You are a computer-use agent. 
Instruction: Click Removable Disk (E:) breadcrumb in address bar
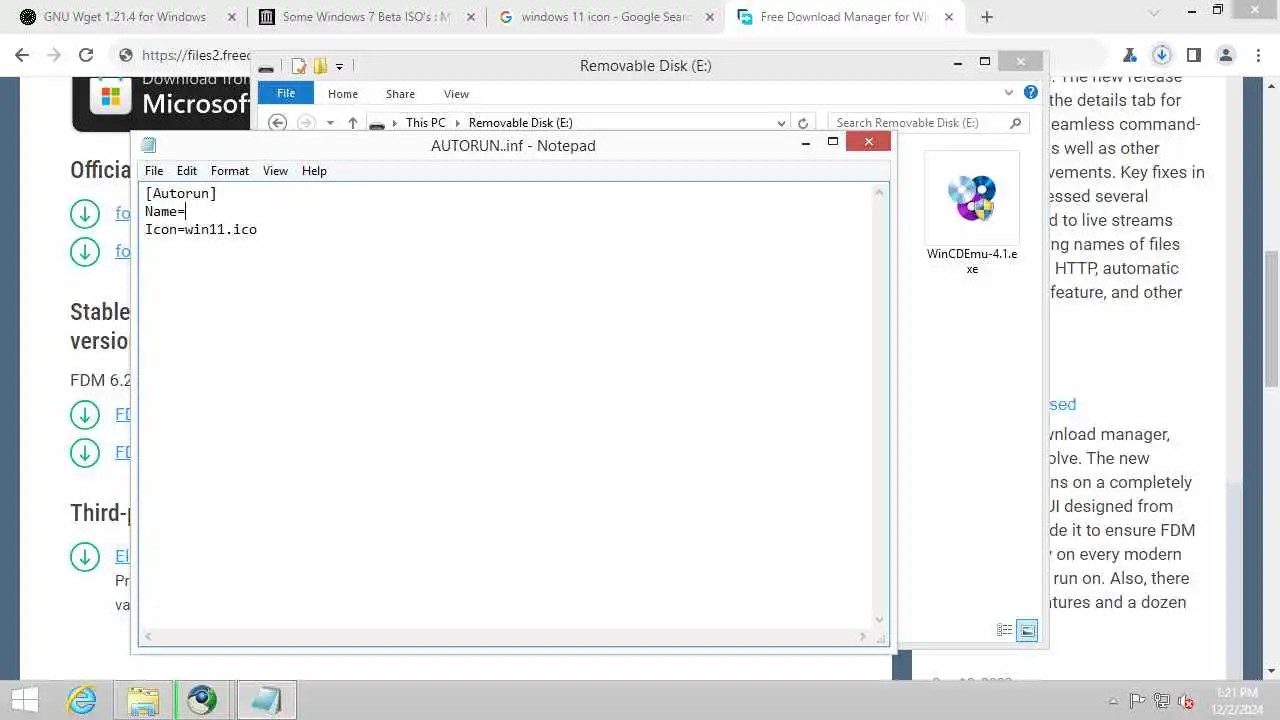[x=520, y=123]
